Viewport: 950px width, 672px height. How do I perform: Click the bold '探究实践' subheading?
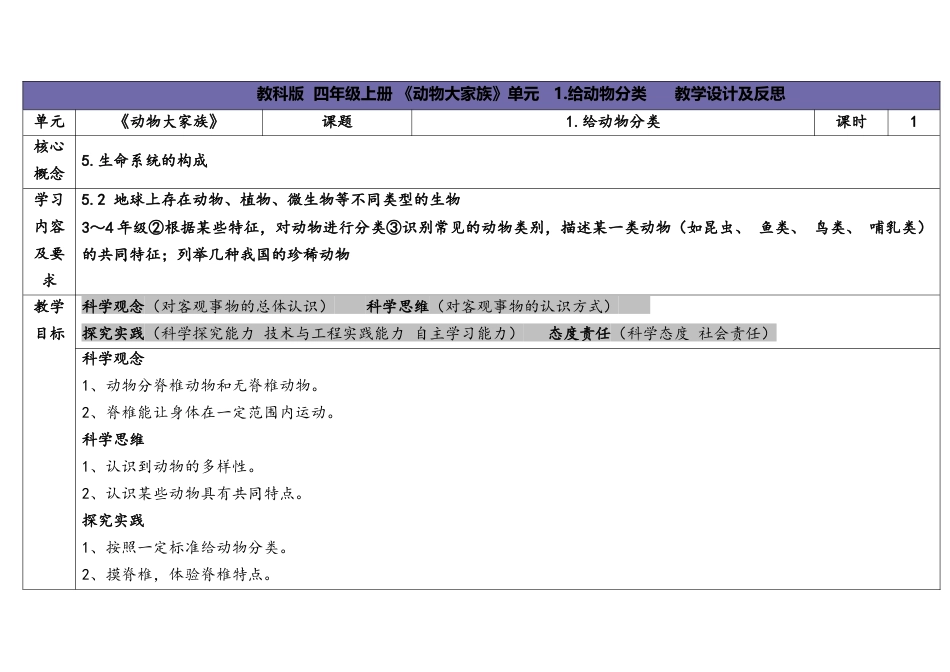pos(113,521)
